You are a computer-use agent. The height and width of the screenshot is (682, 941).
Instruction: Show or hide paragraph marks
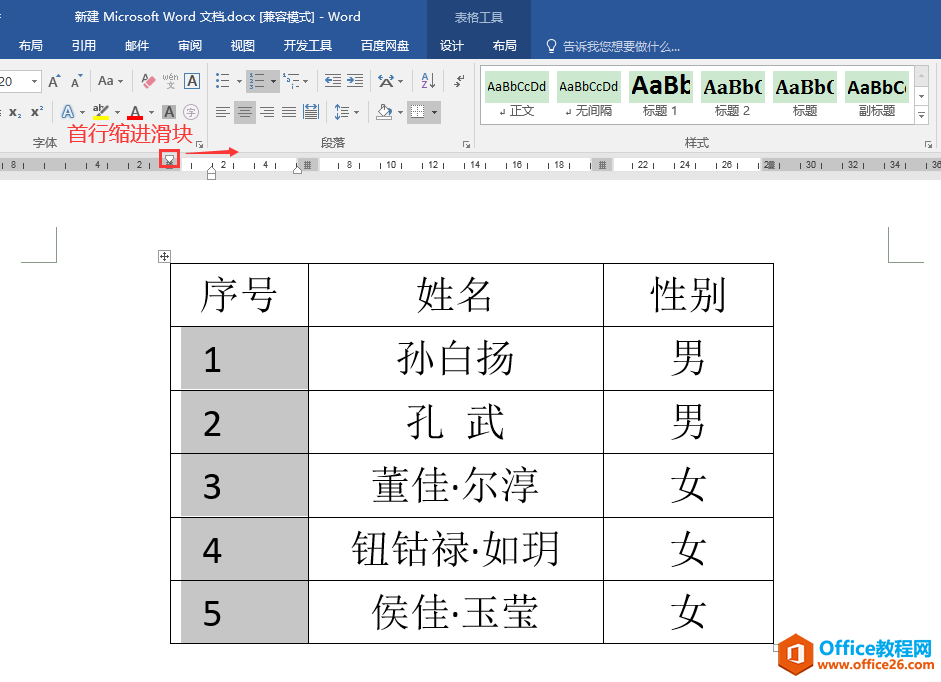tap(459, 81)
